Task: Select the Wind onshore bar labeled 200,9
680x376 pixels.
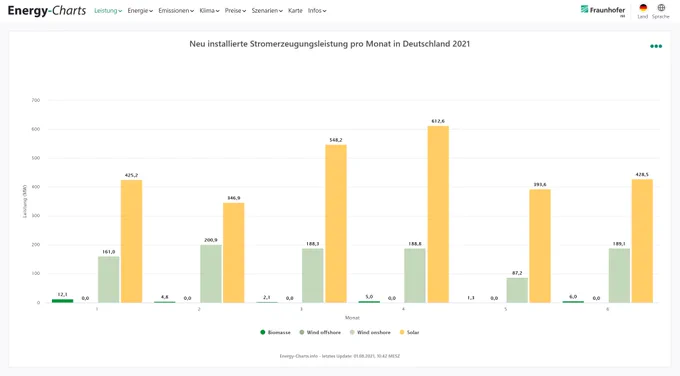Action: 211,274
